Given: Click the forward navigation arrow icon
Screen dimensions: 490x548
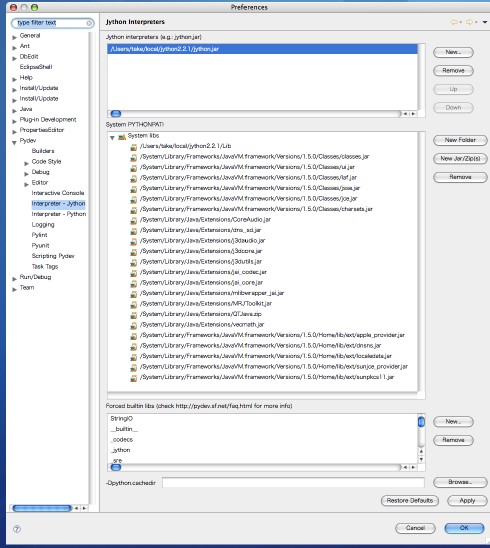Looking at the screenshot, I should pos(469,22).
